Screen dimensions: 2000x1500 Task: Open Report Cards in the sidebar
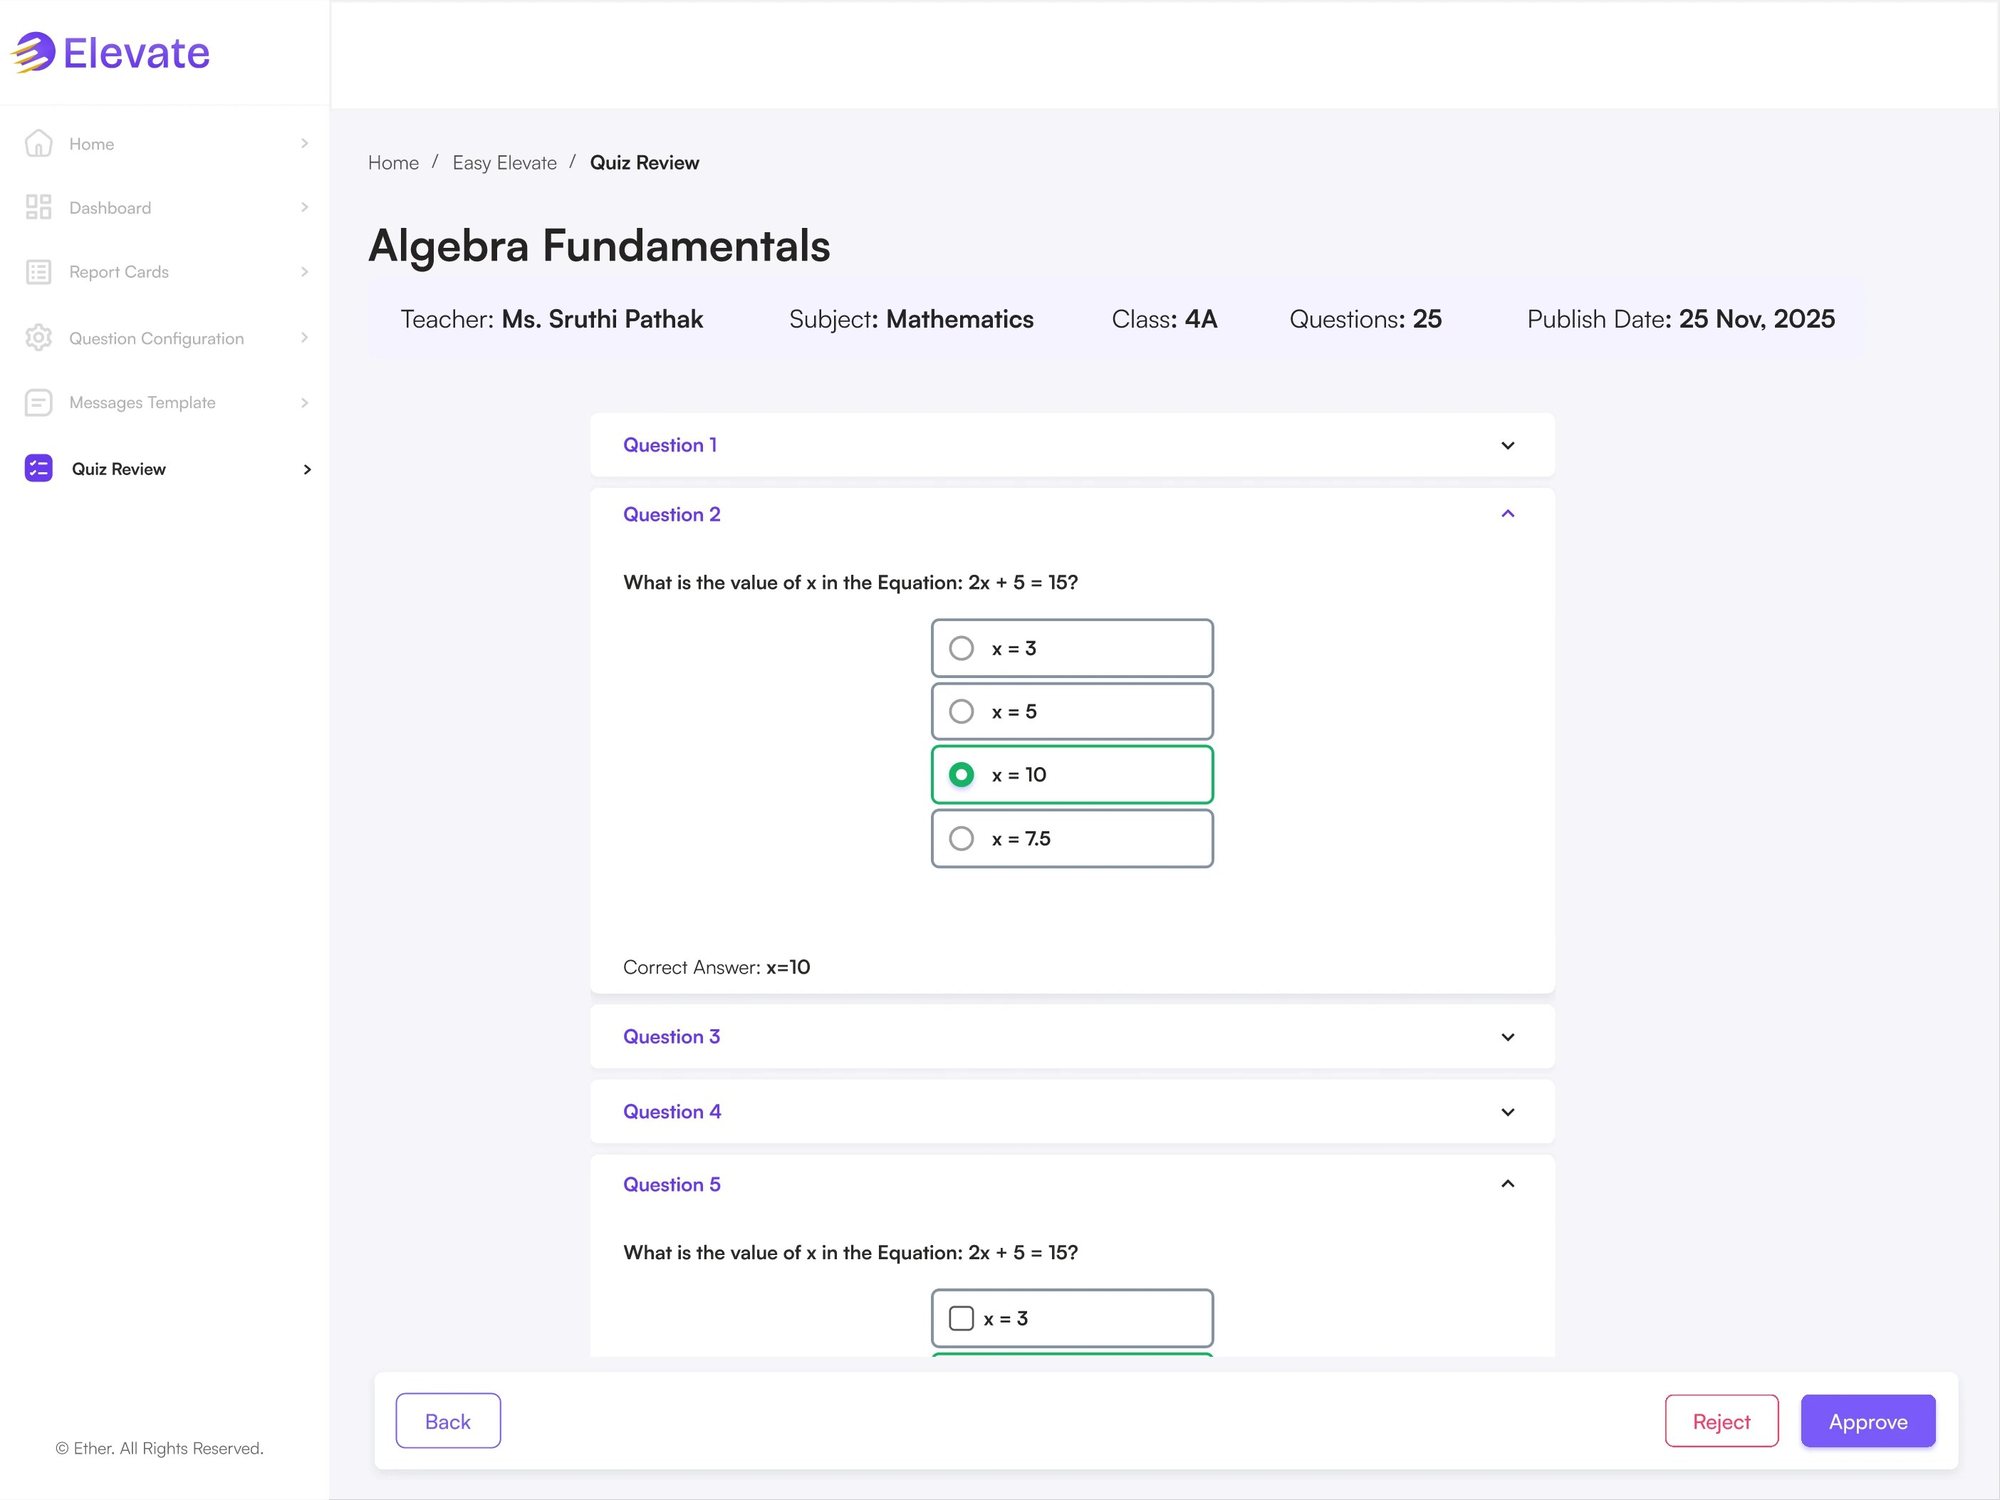click(166, 272)
